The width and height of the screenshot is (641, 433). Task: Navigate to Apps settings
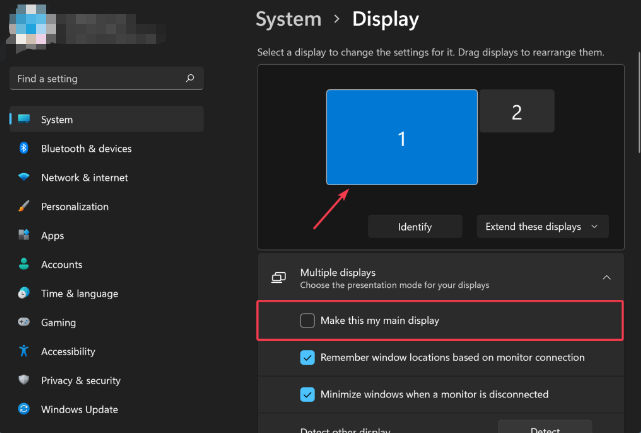[x=106, y=236]
